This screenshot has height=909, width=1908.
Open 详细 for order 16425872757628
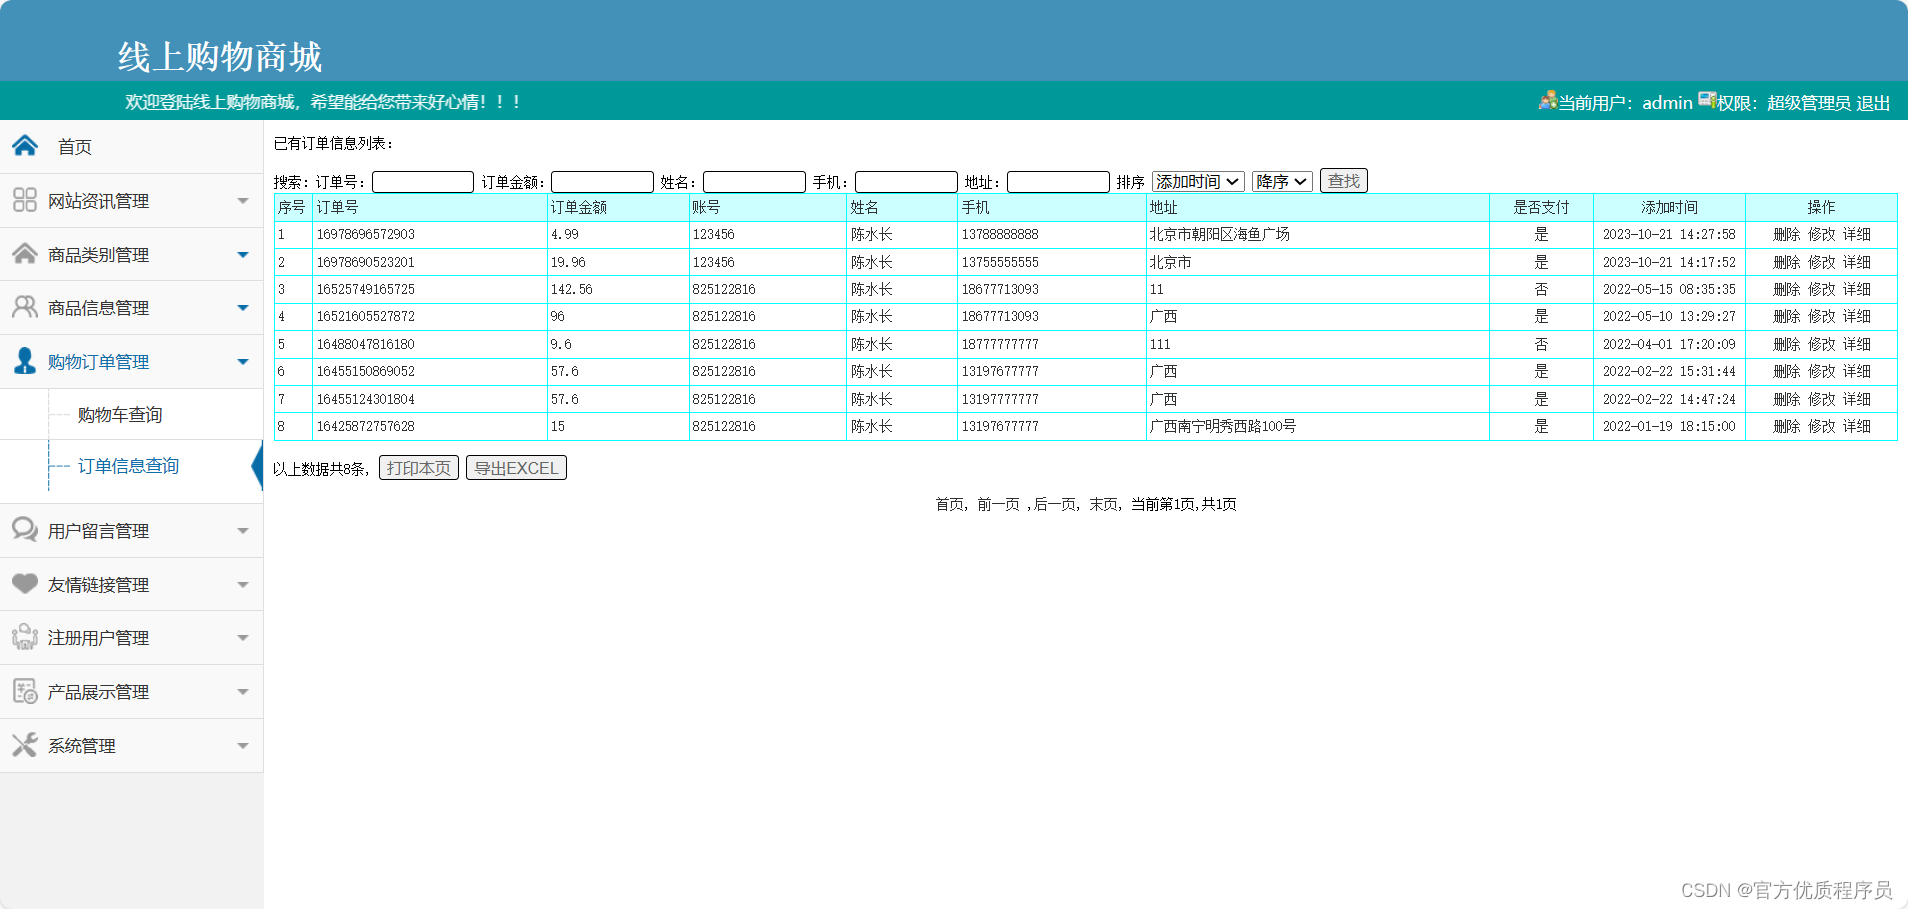[x=1856, y=426]
